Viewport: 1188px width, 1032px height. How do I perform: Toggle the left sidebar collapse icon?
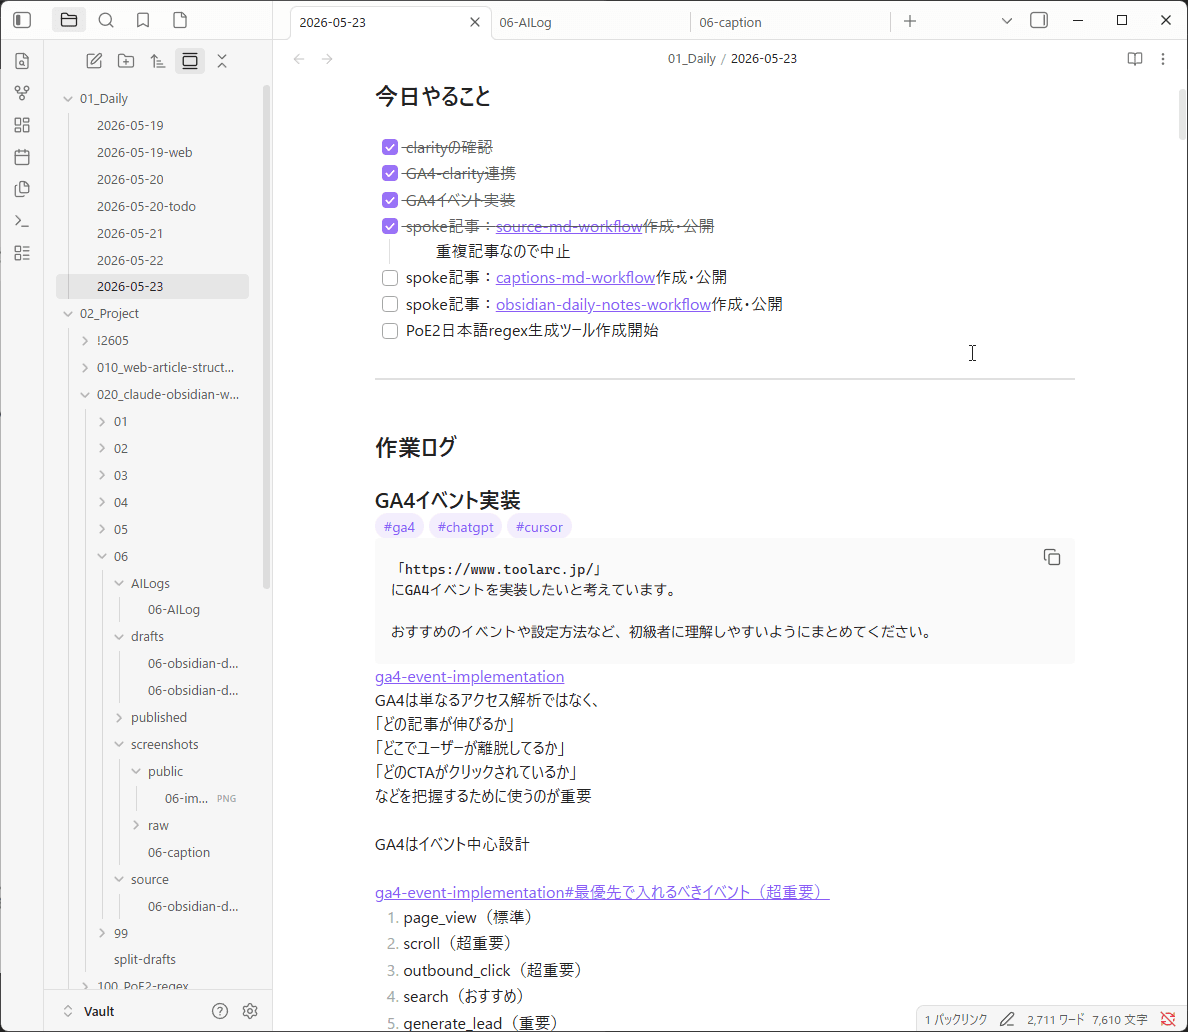click(22, 20)
